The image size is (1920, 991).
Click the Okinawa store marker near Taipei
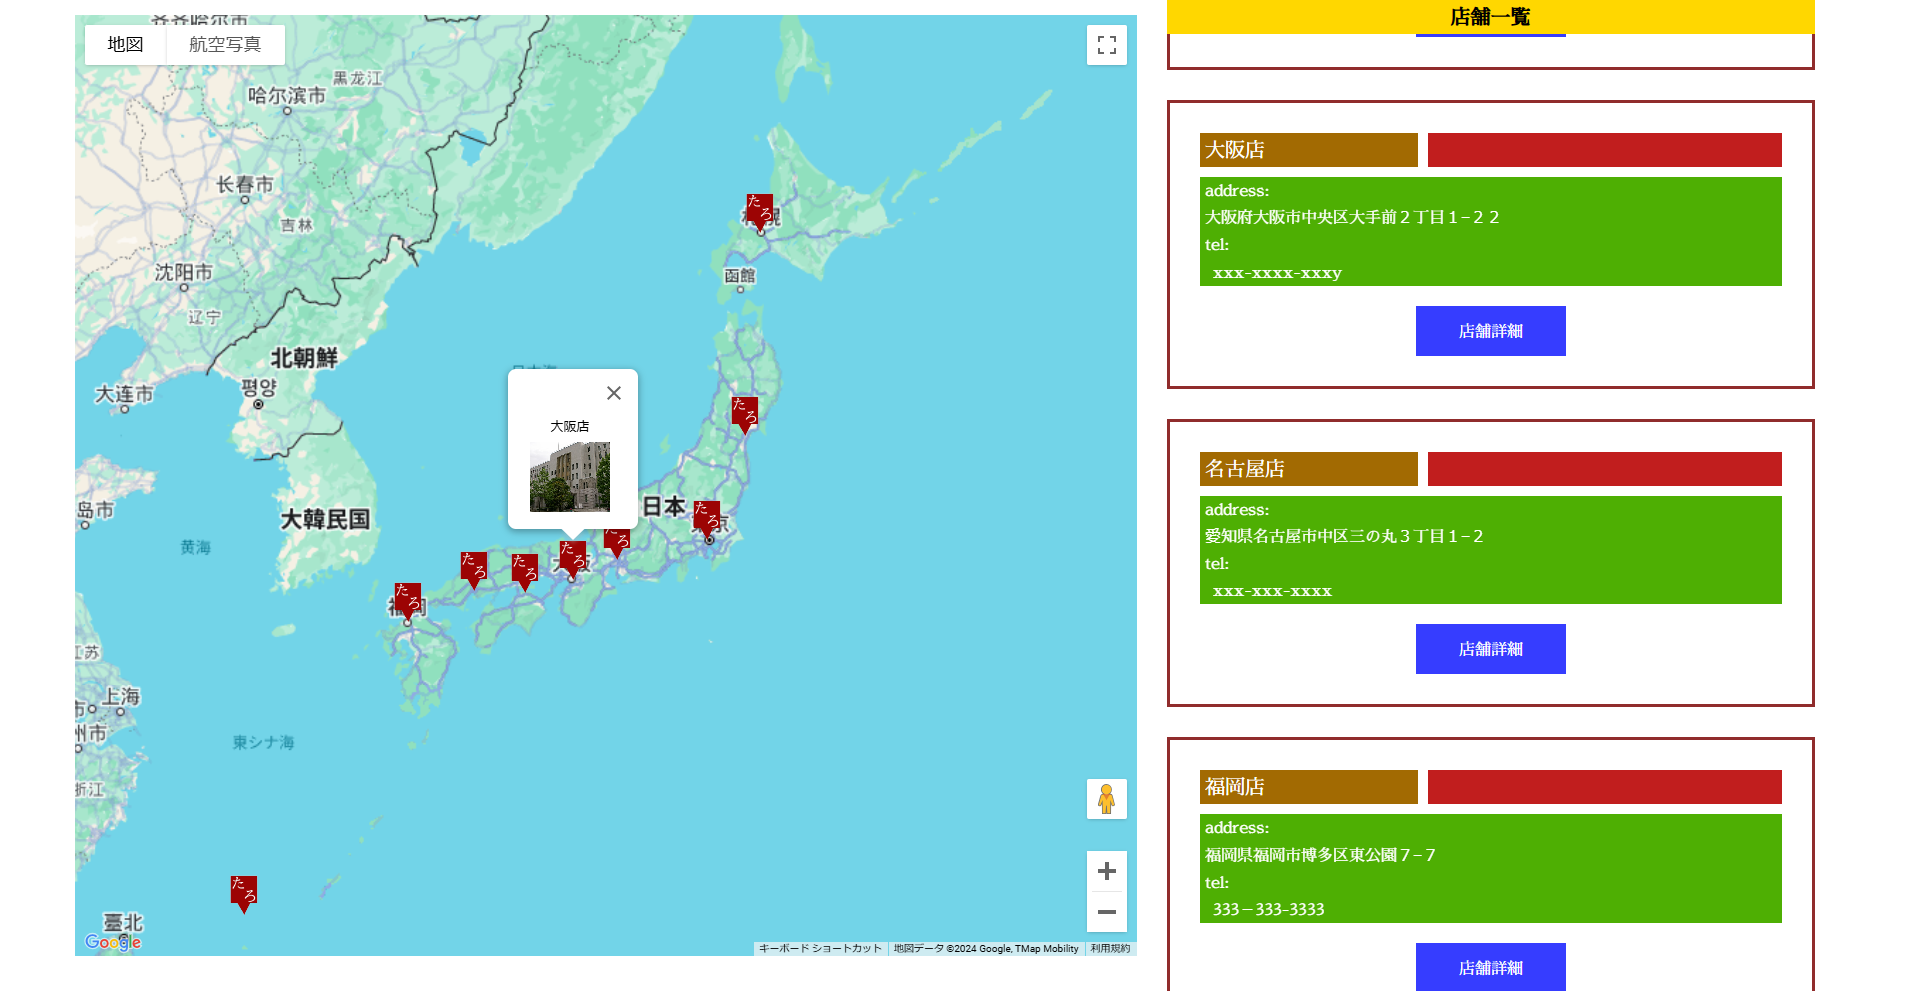click(244, 892)
